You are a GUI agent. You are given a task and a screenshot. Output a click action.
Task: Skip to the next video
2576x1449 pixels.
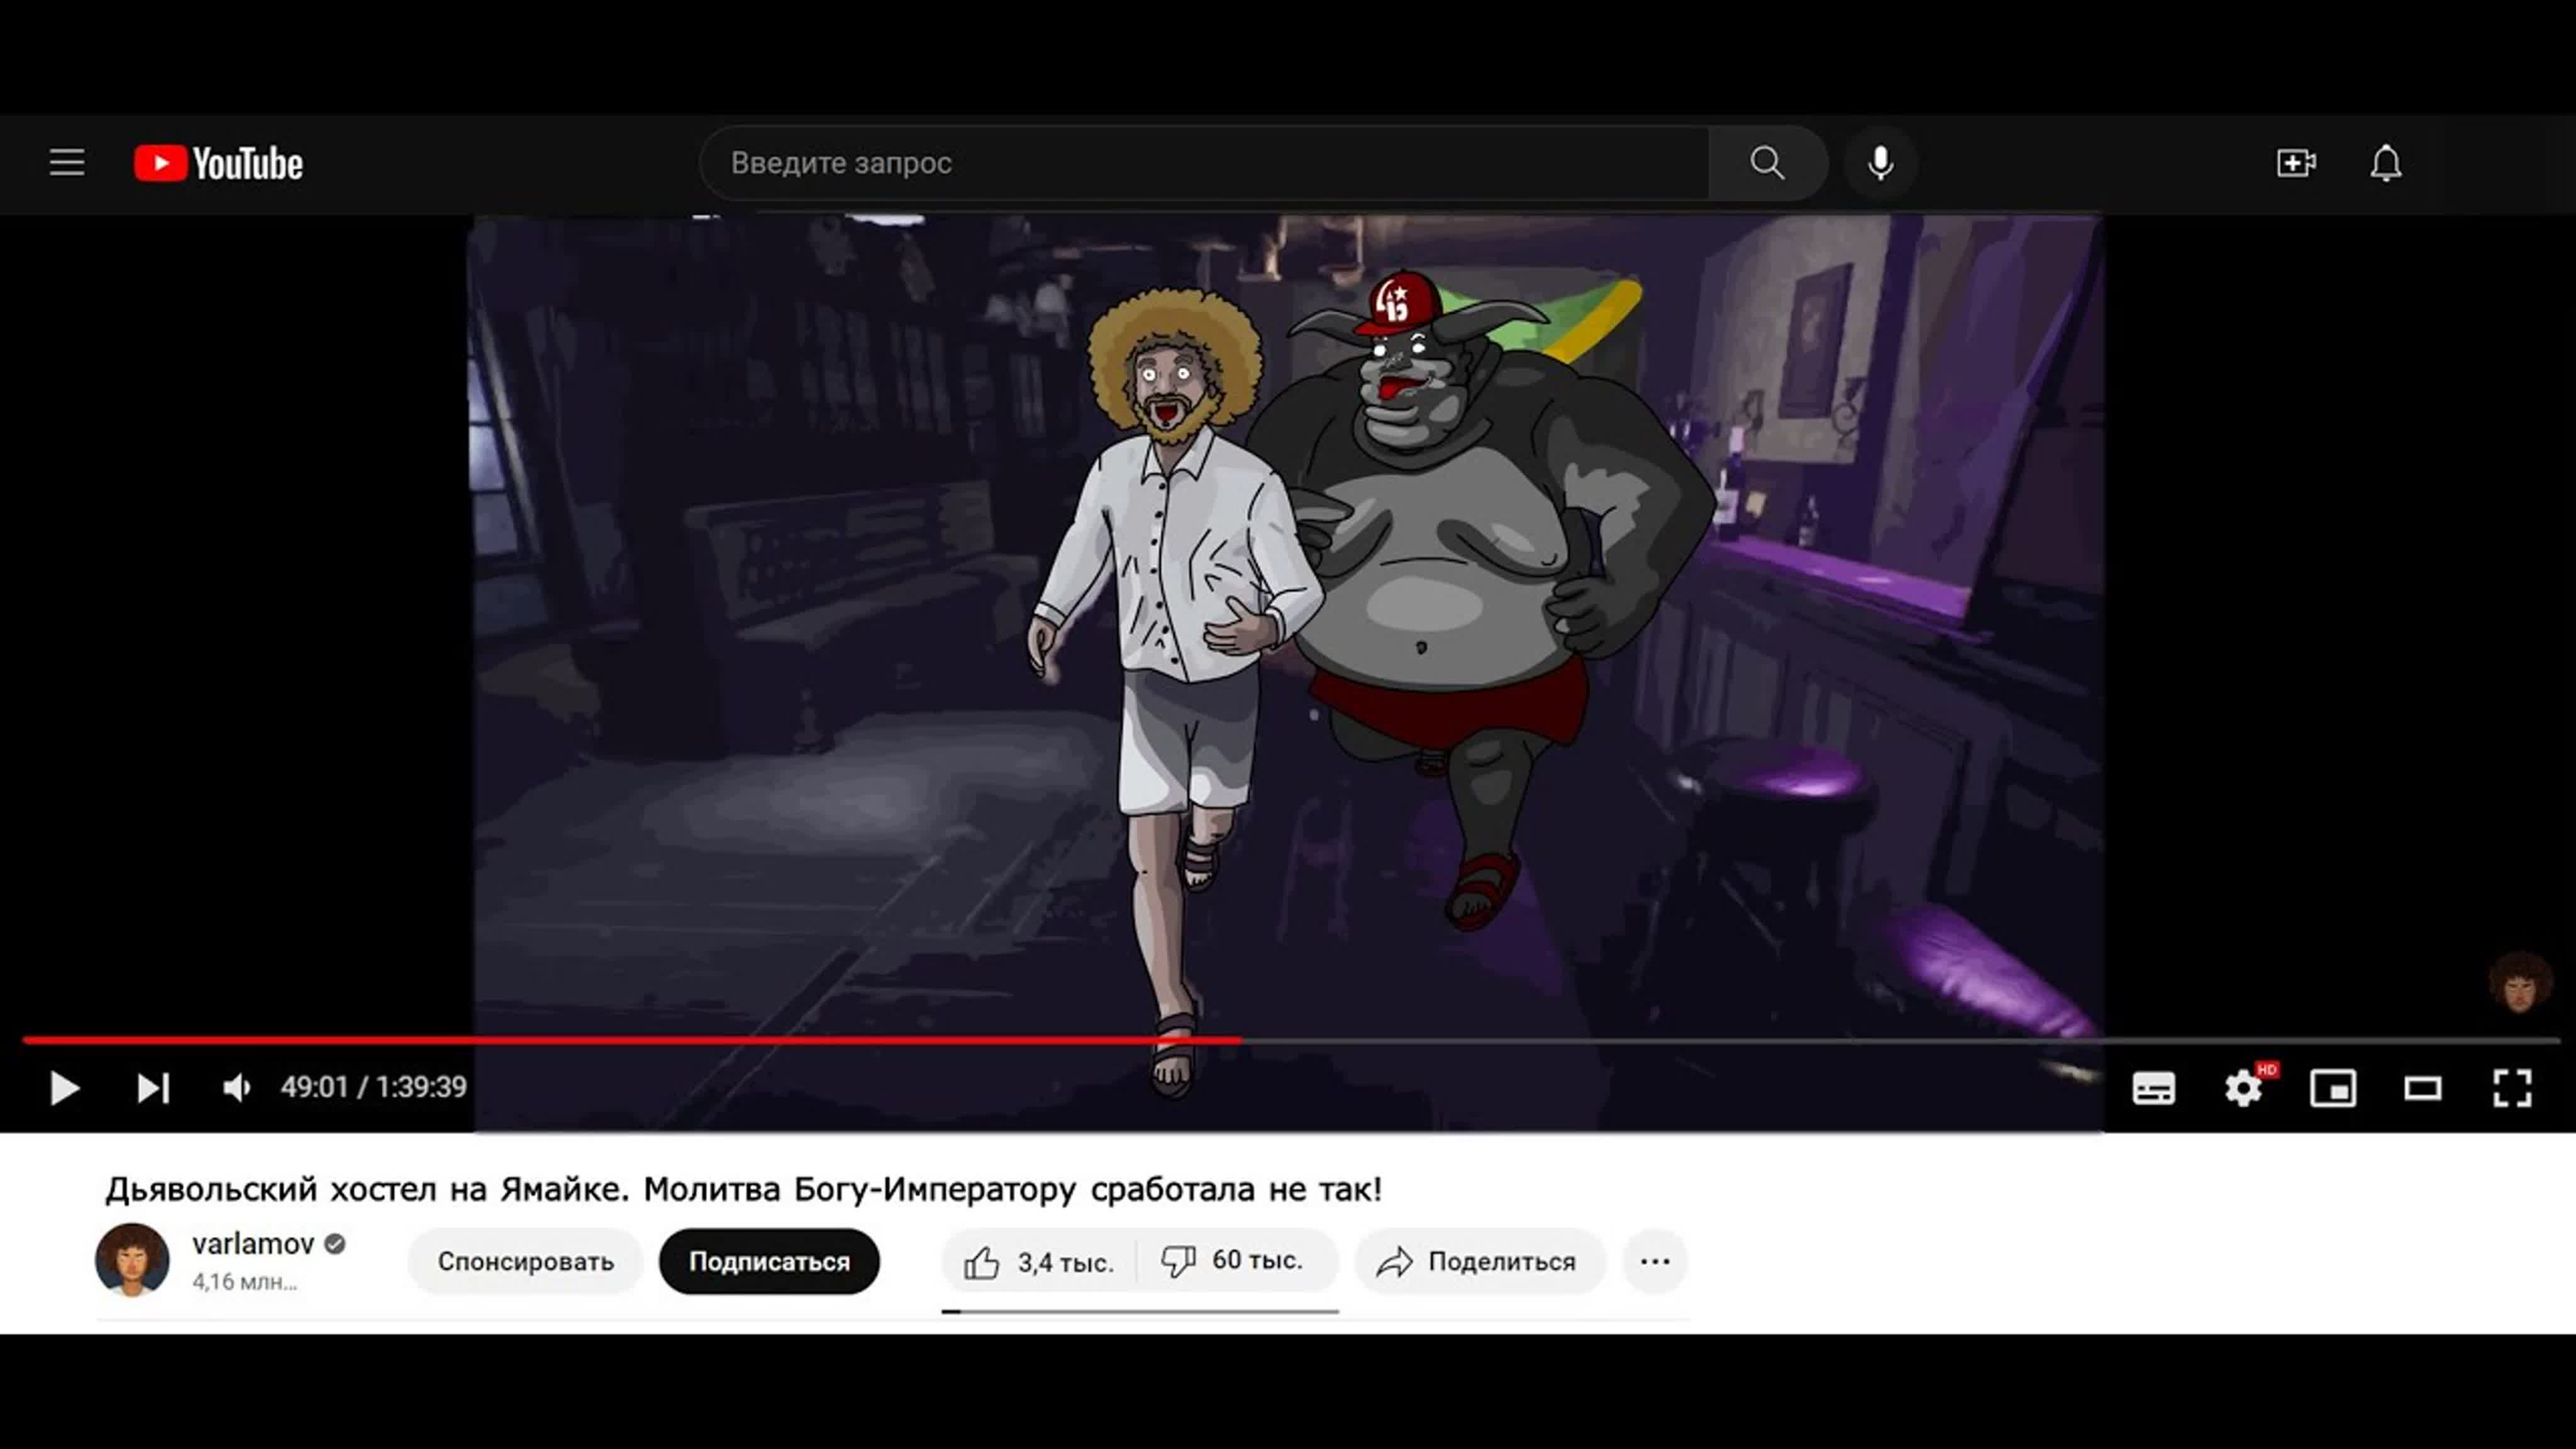point(153,1088)
